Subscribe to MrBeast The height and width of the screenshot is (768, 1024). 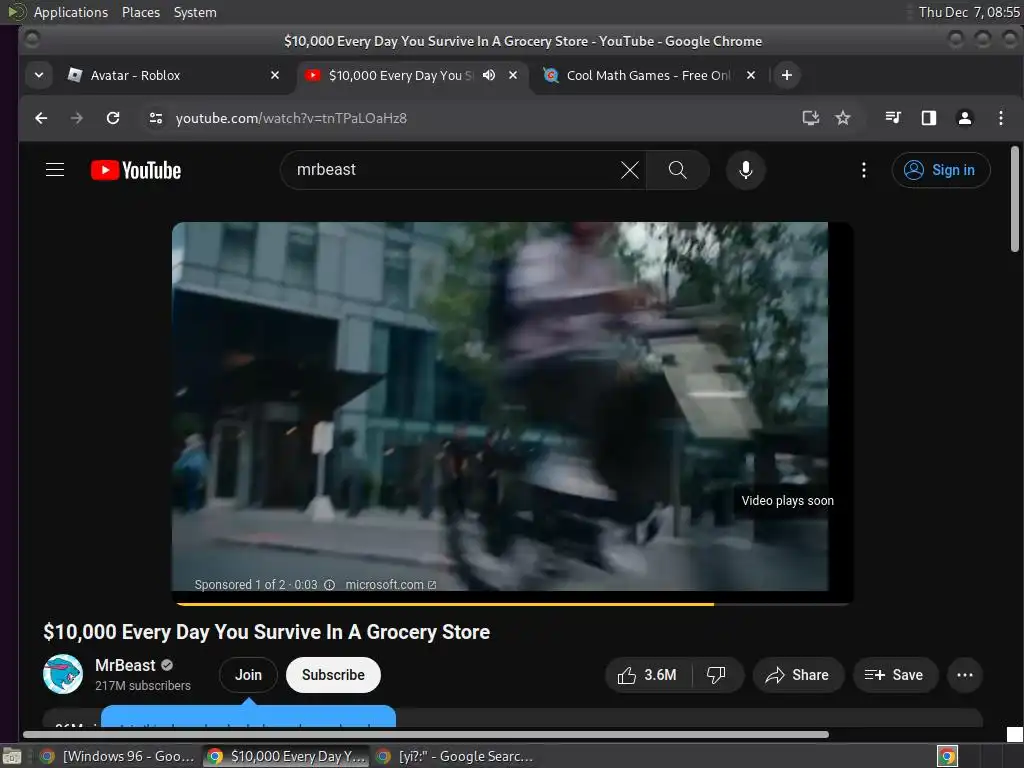point(333,675)
